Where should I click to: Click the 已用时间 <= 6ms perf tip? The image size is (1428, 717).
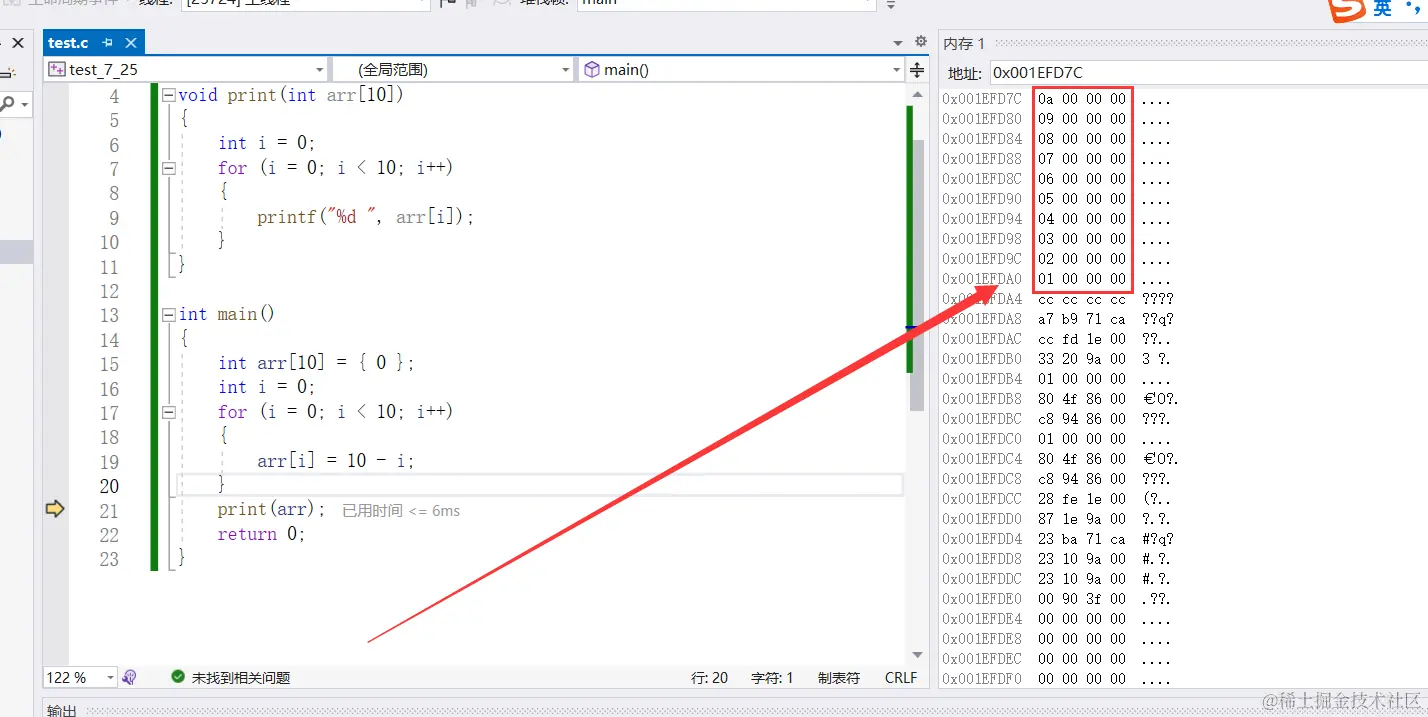point(401,510)
